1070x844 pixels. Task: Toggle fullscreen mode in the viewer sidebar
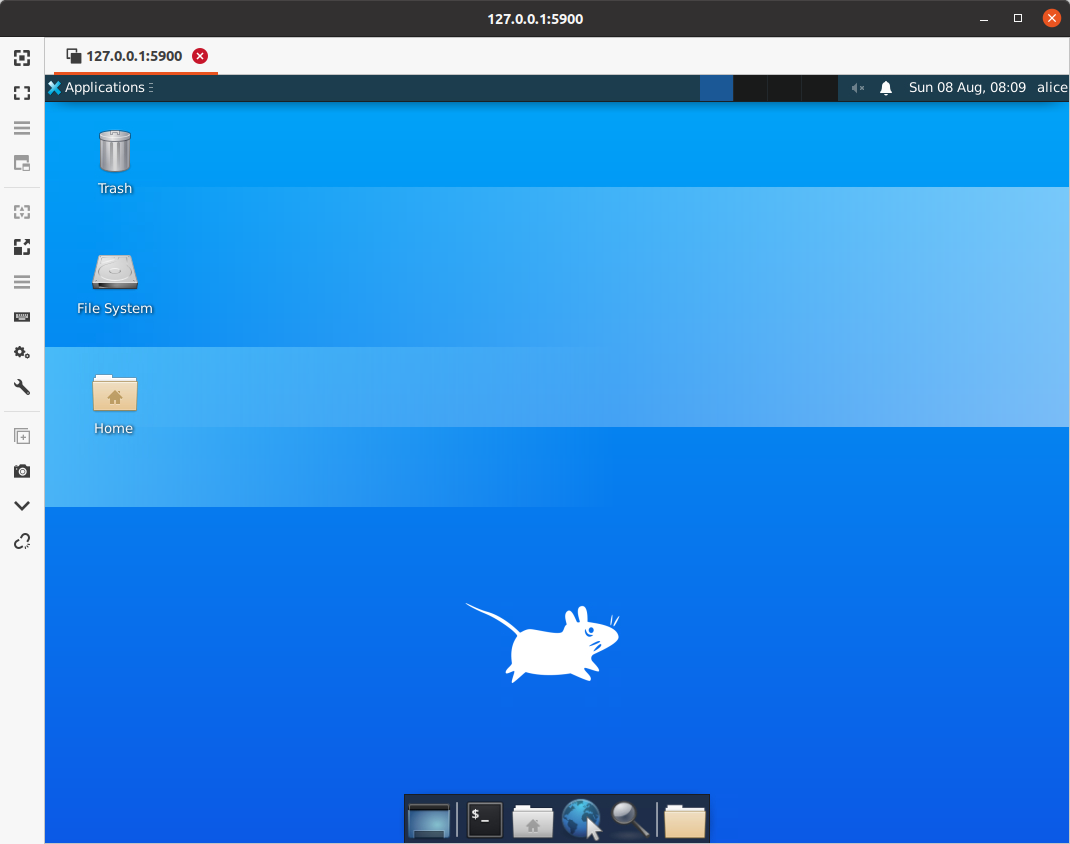(x=22, y=93)
